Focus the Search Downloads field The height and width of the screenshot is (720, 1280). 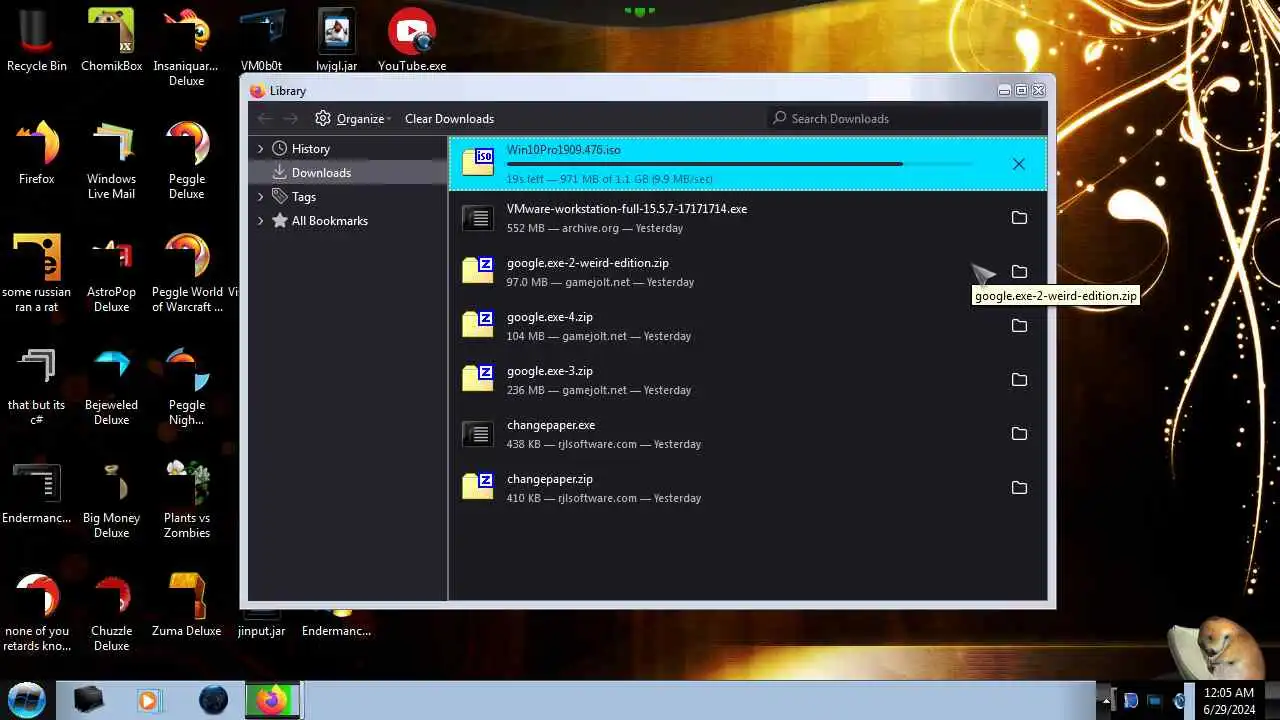(x=905, y=118)
